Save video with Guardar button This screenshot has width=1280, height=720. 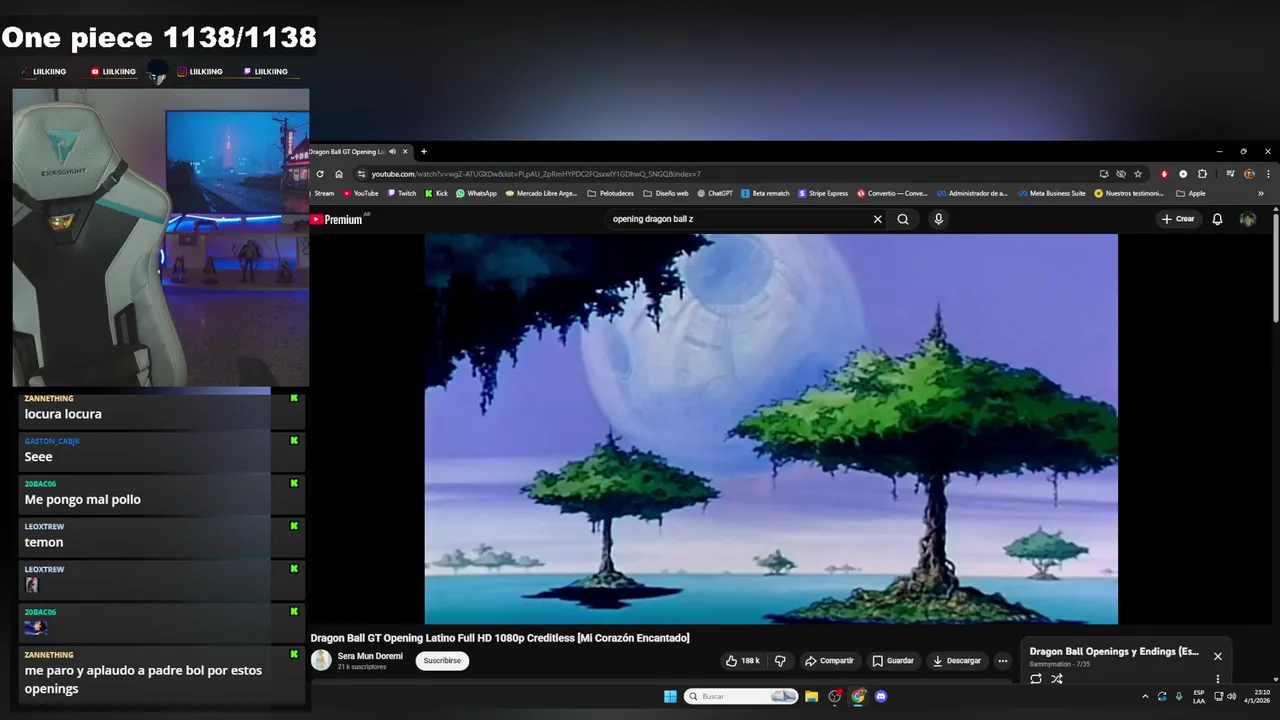pyautogui.click(x=893, y=661)
